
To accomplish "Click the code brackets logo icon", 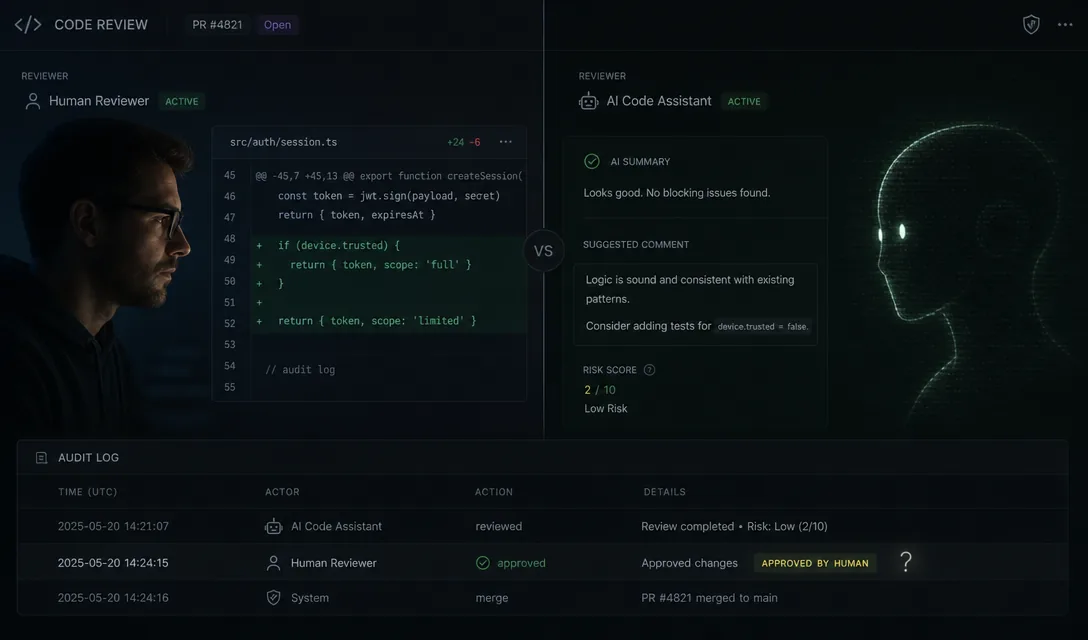I will tap(28, 25).
